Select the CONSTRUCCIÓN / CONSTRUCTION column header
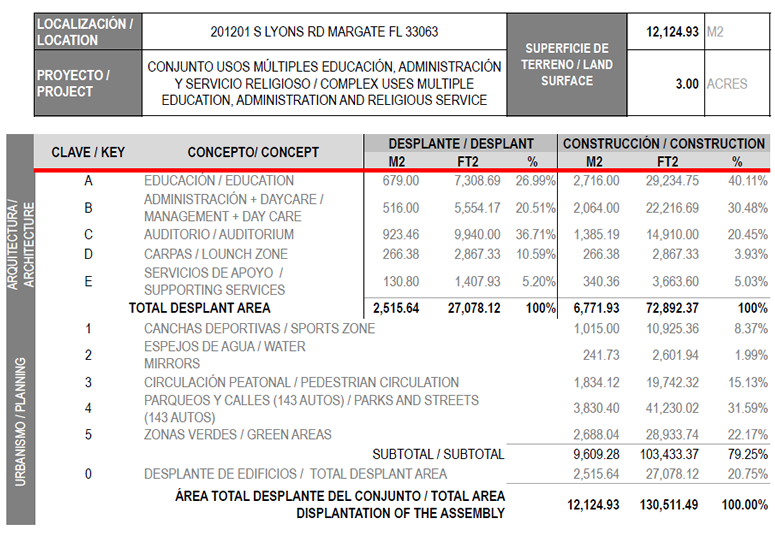The width and height of the screenshot is (775, 552). point(664,143)
